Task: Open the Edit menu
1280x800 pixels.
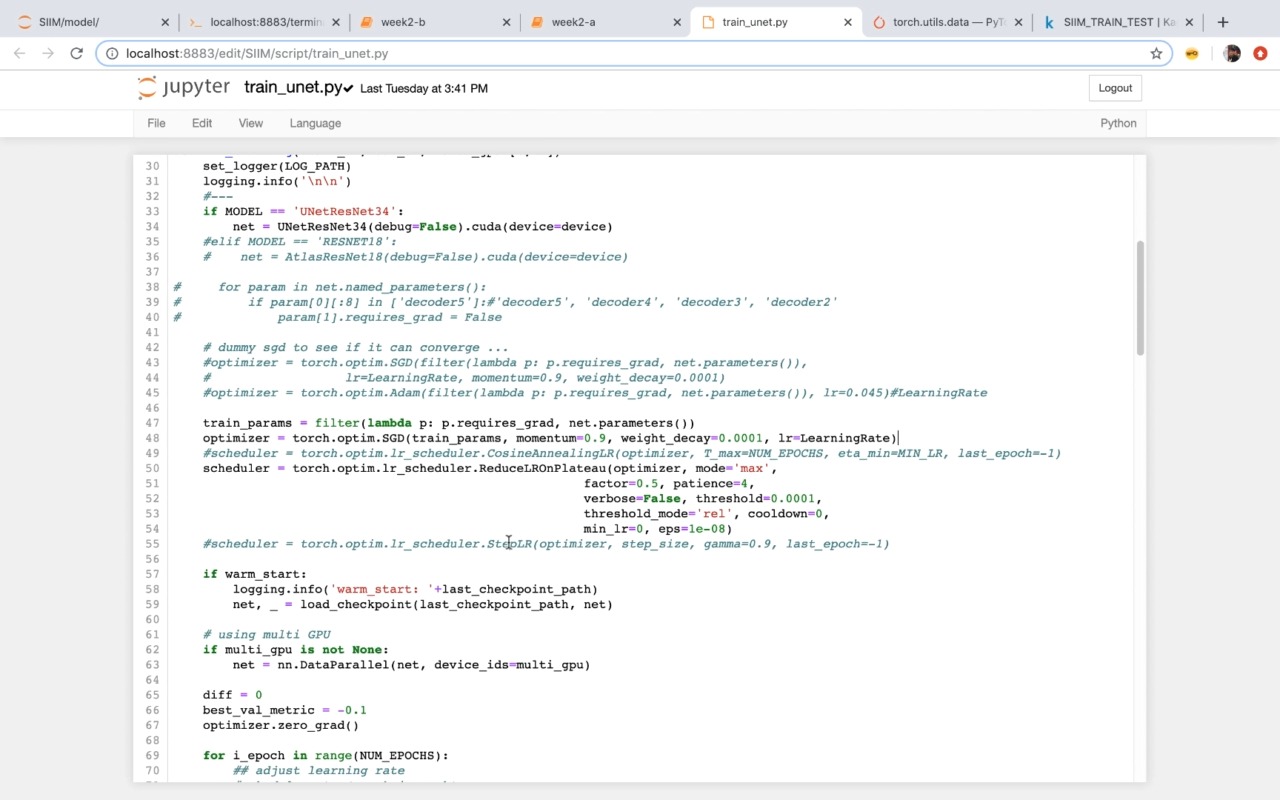Action: (x=202, y=123)
